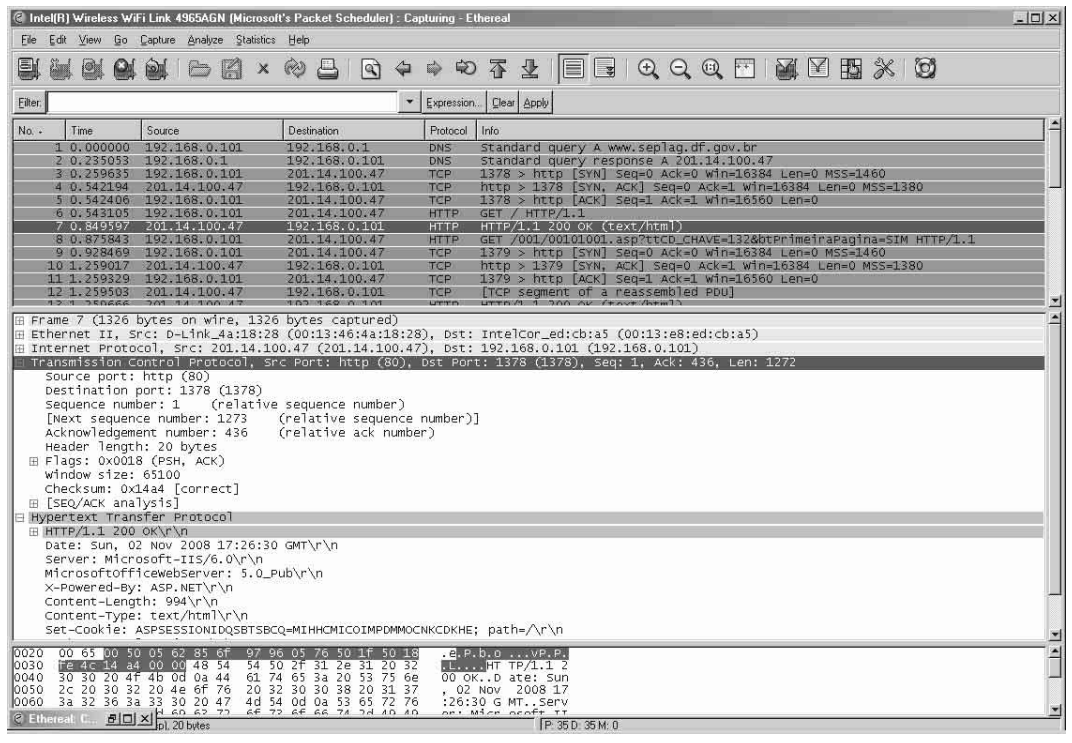Screen dimensions: 1072x743
Task: Click the Filter: button
Action: point(29,103)
